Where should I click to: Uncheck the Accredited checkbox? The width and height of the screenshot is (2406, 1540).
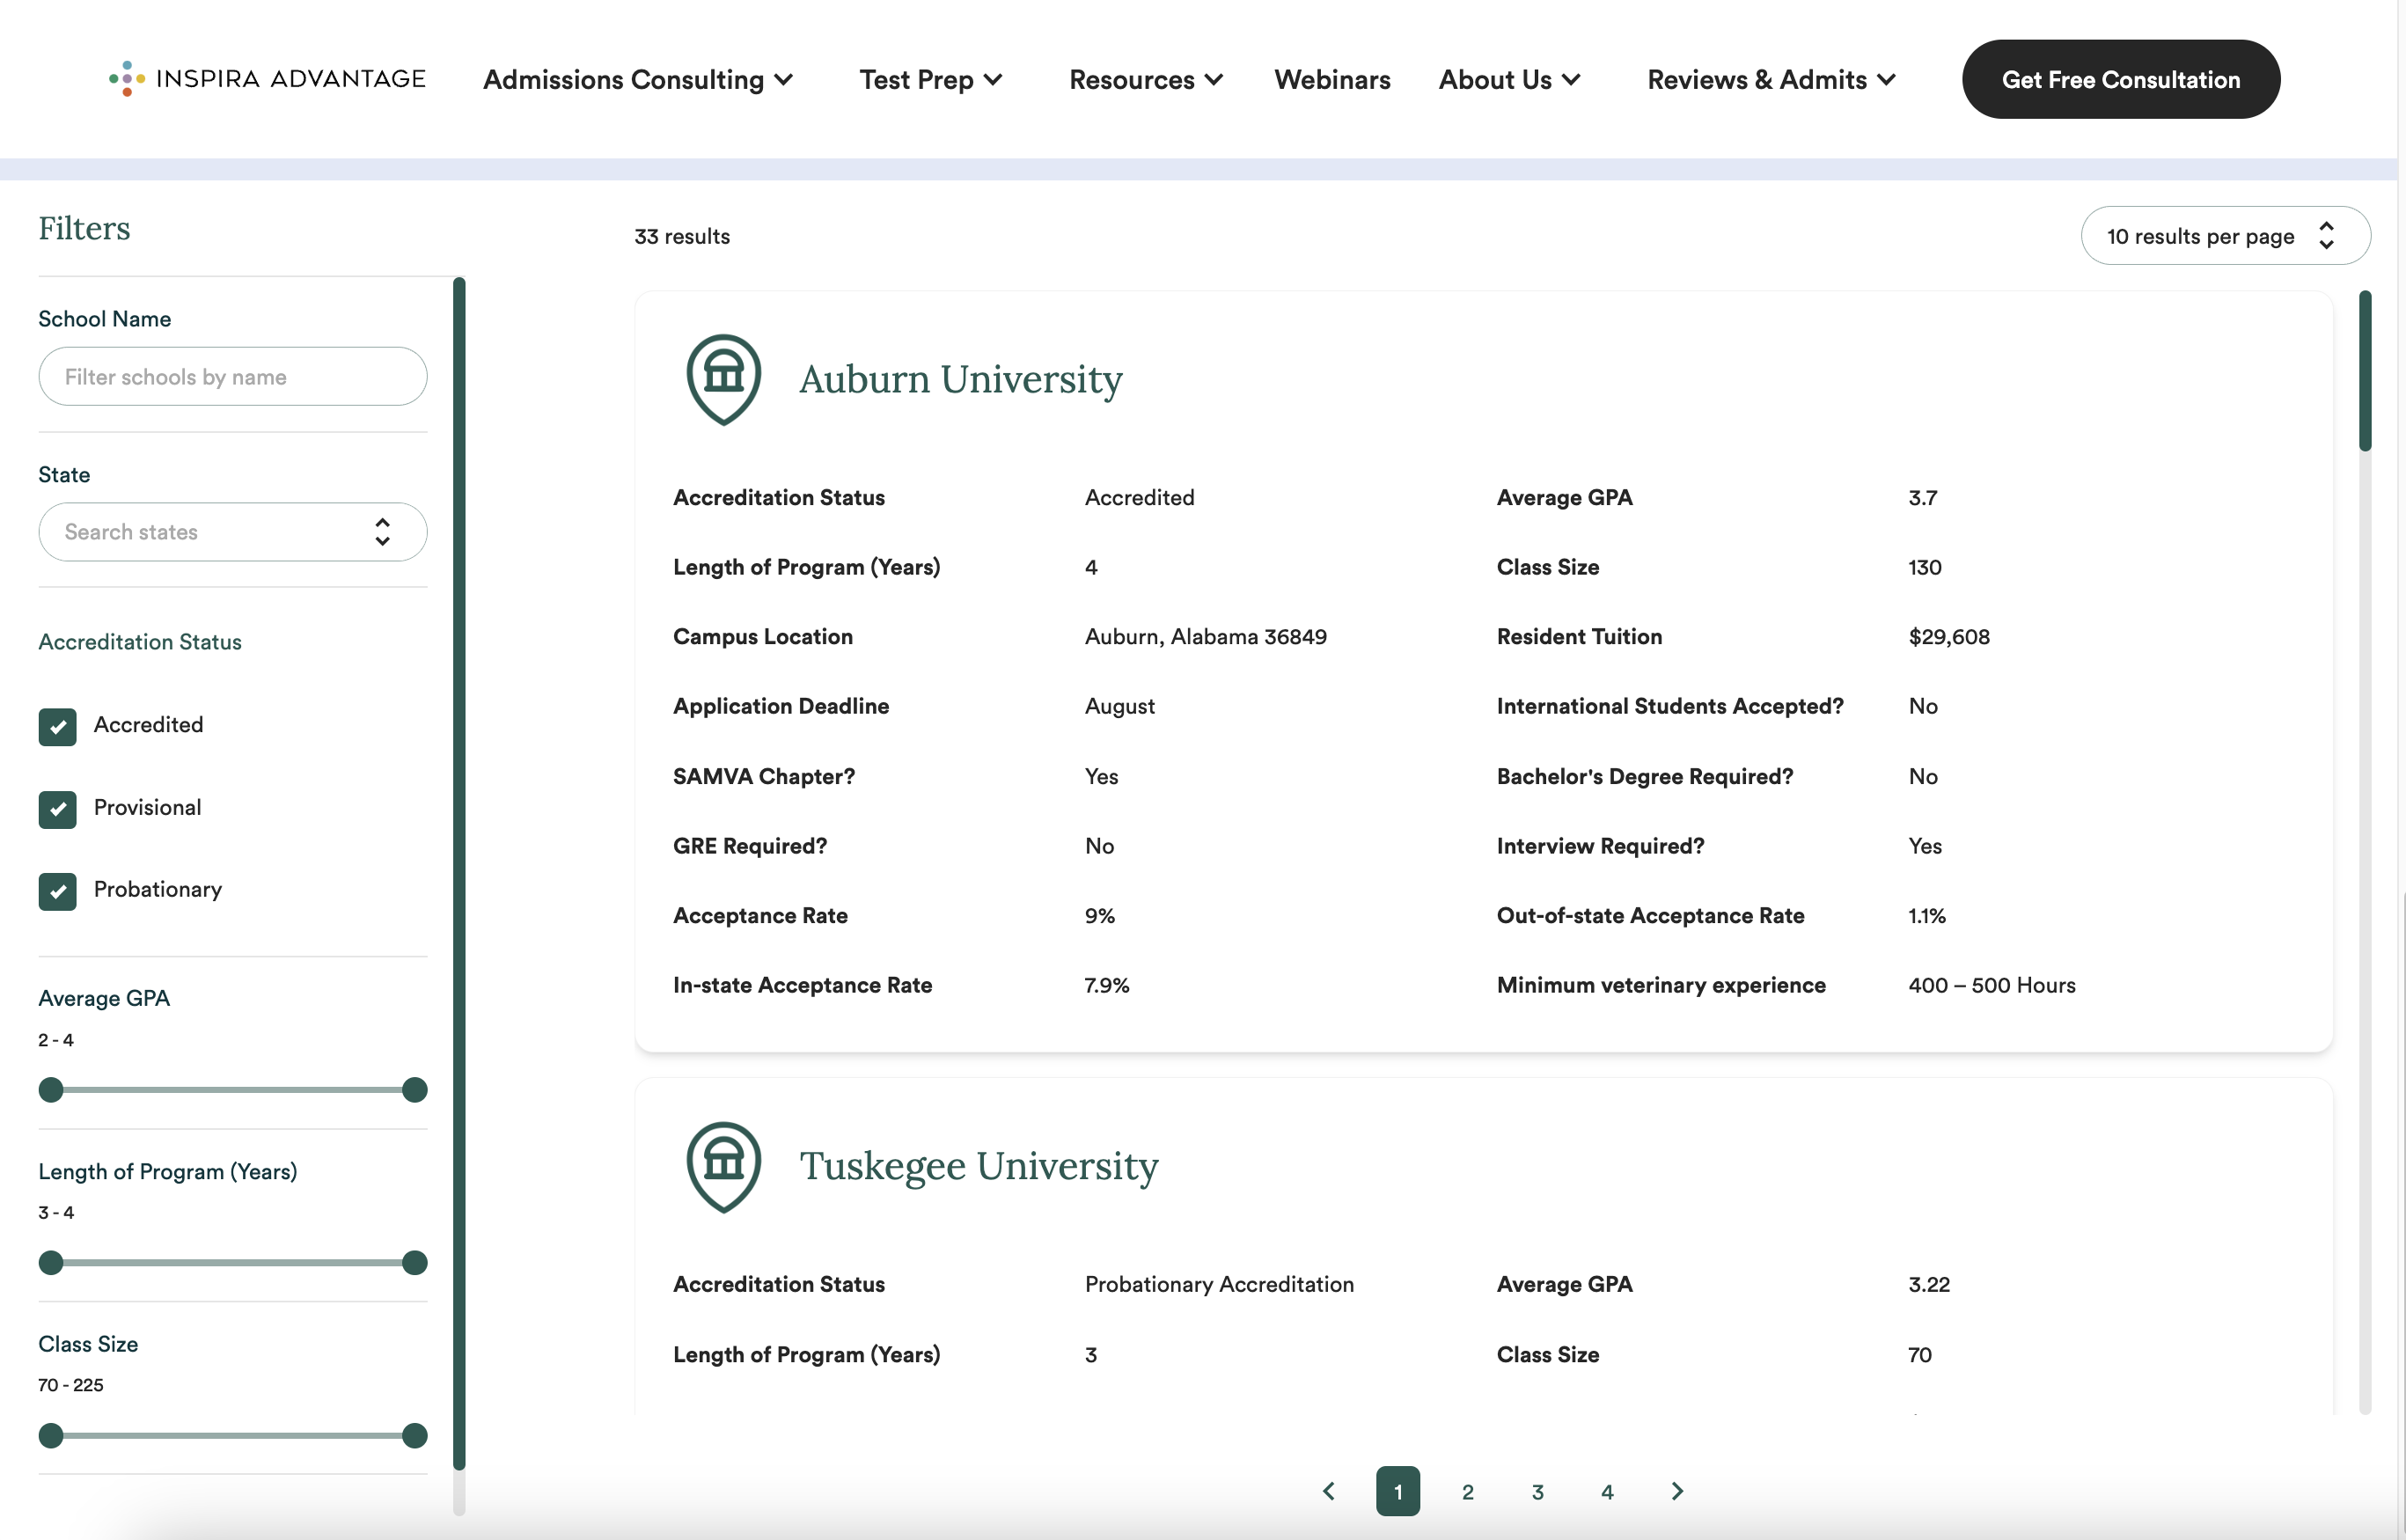pyautogui.click(x=57, y=726)
